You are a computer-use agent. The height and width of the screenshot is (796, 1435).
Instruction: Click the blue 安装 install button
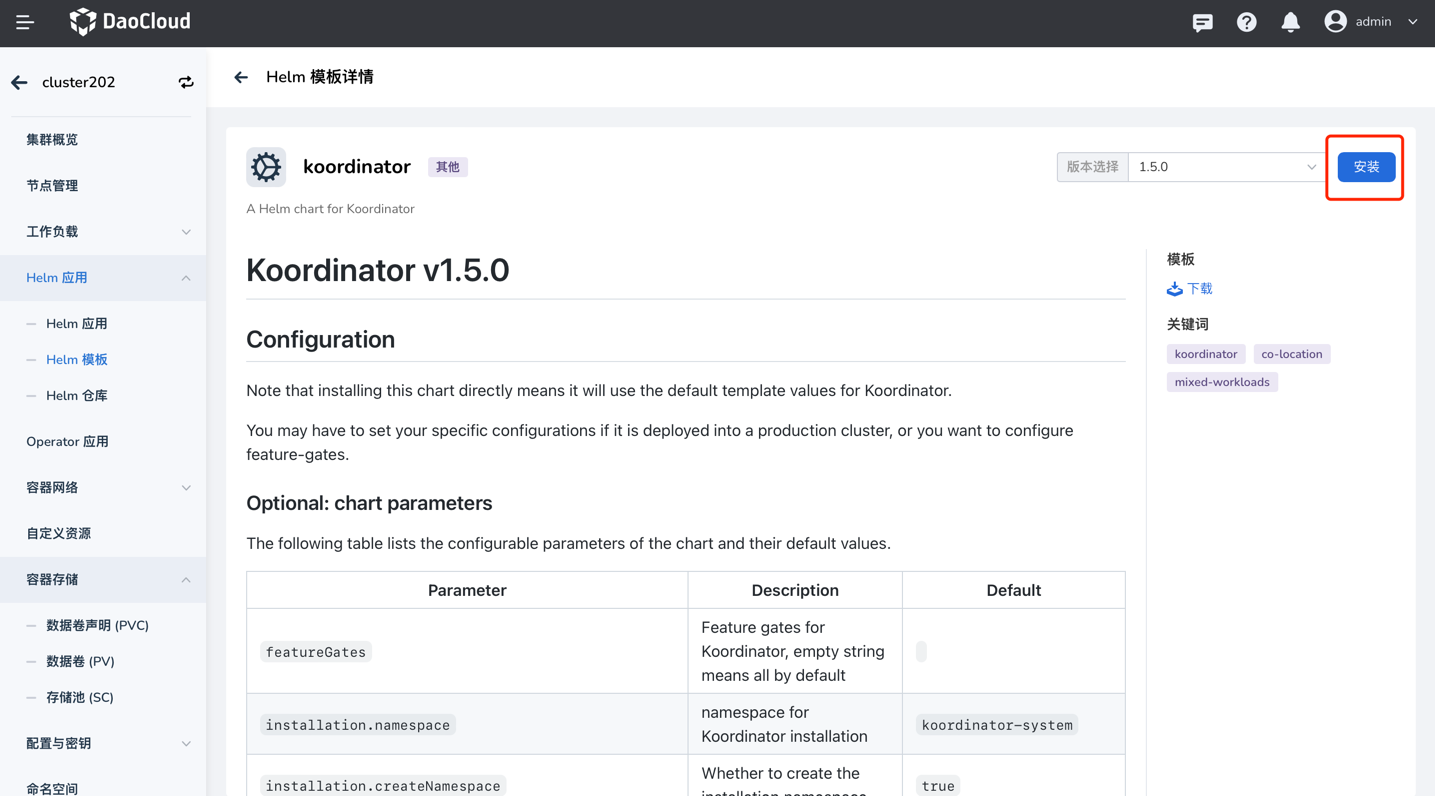point(1365,167)
